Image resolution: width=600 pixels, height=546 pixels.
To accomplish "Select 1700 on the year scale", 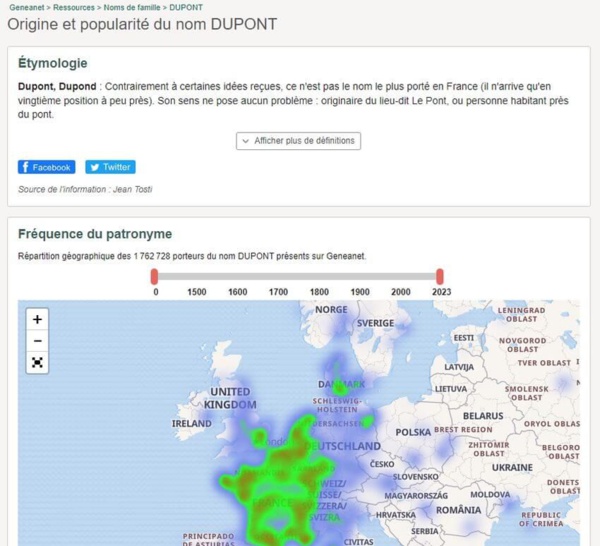I will pos(278,292).
